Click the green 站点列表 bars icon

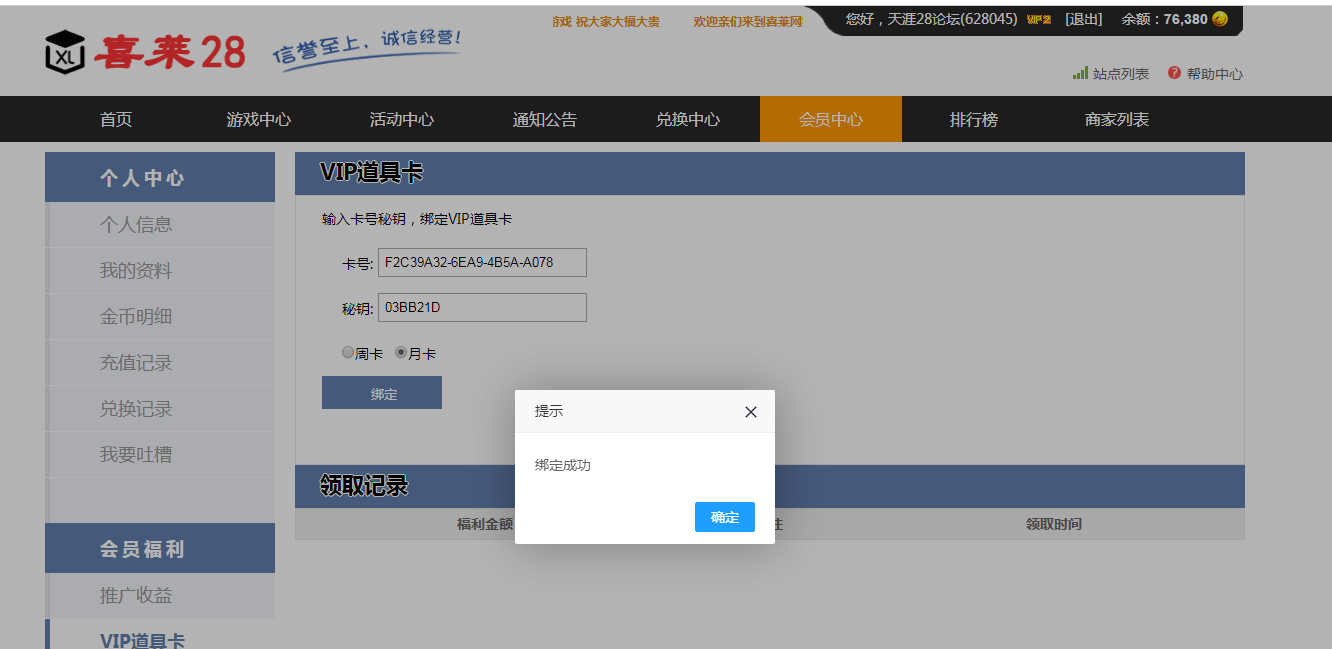tap(1080, 74)
